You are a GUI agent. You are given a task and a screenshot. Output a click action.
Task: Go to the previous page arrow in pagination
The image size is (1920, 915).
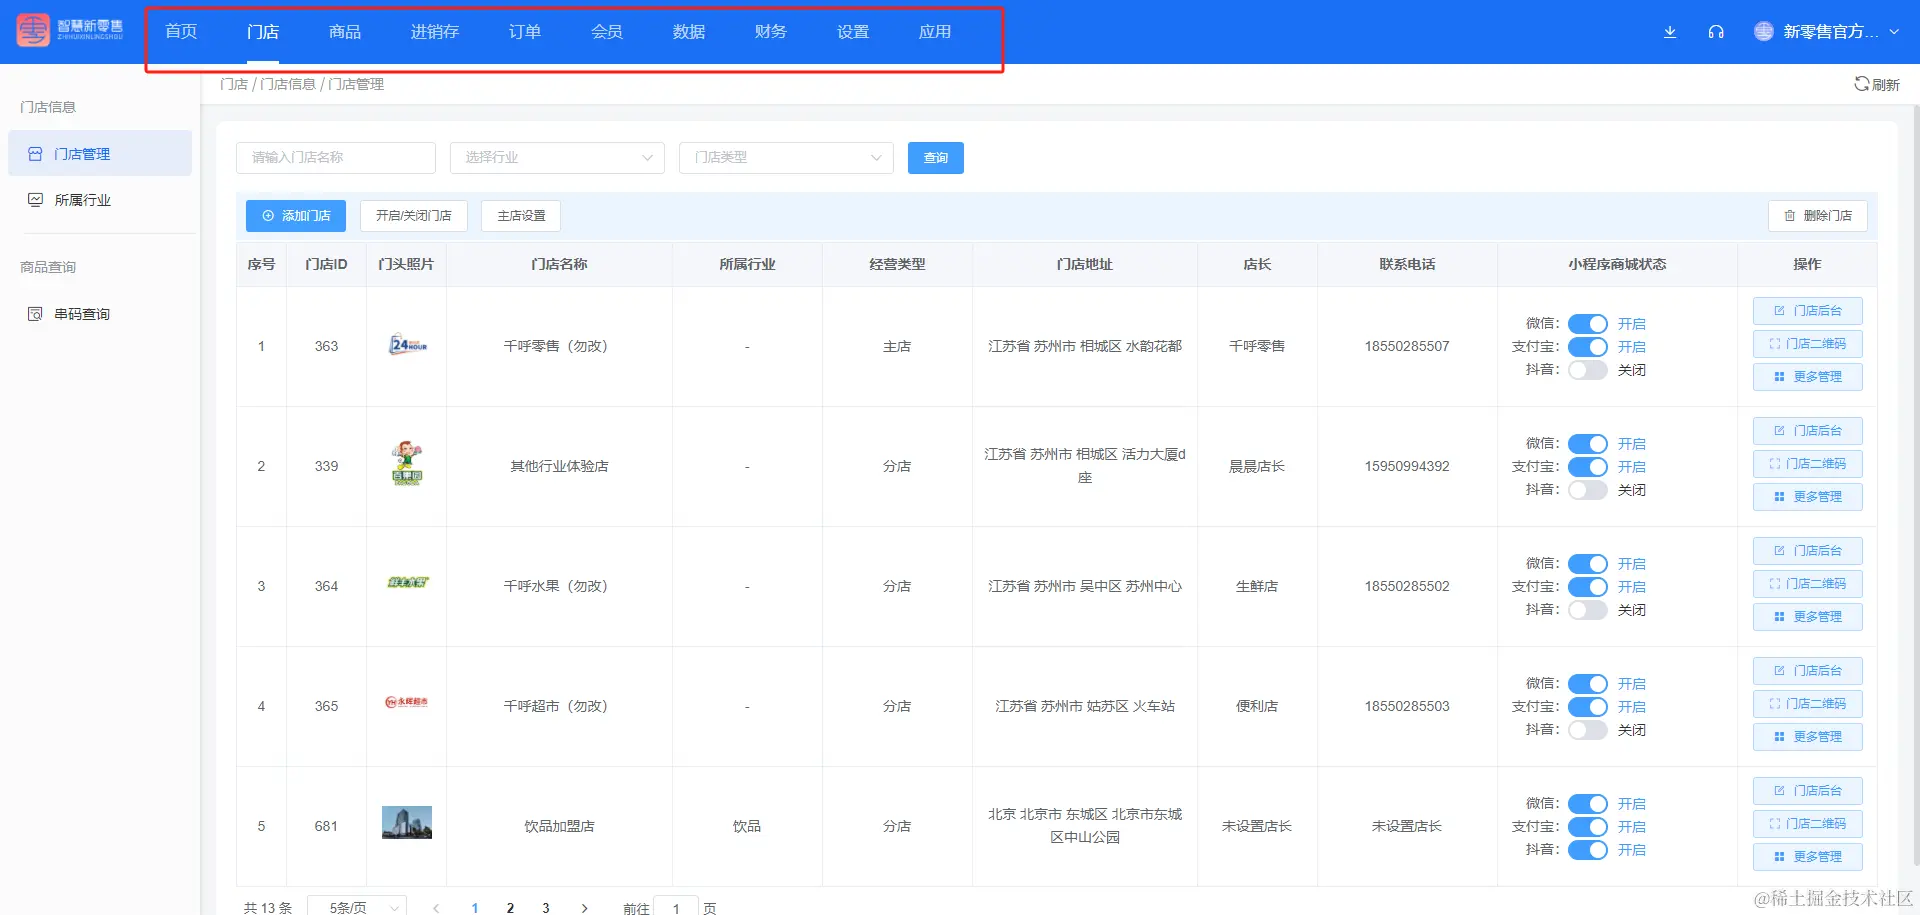point(436,908)
